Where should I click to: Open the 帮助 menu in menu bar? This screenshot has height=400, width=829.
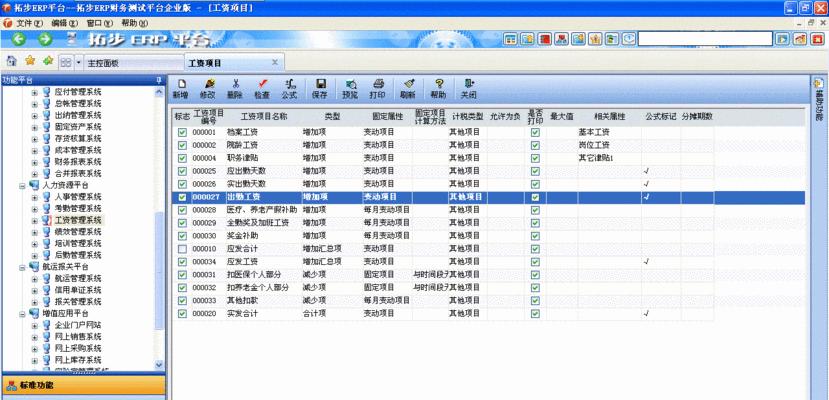pos(134,23)
